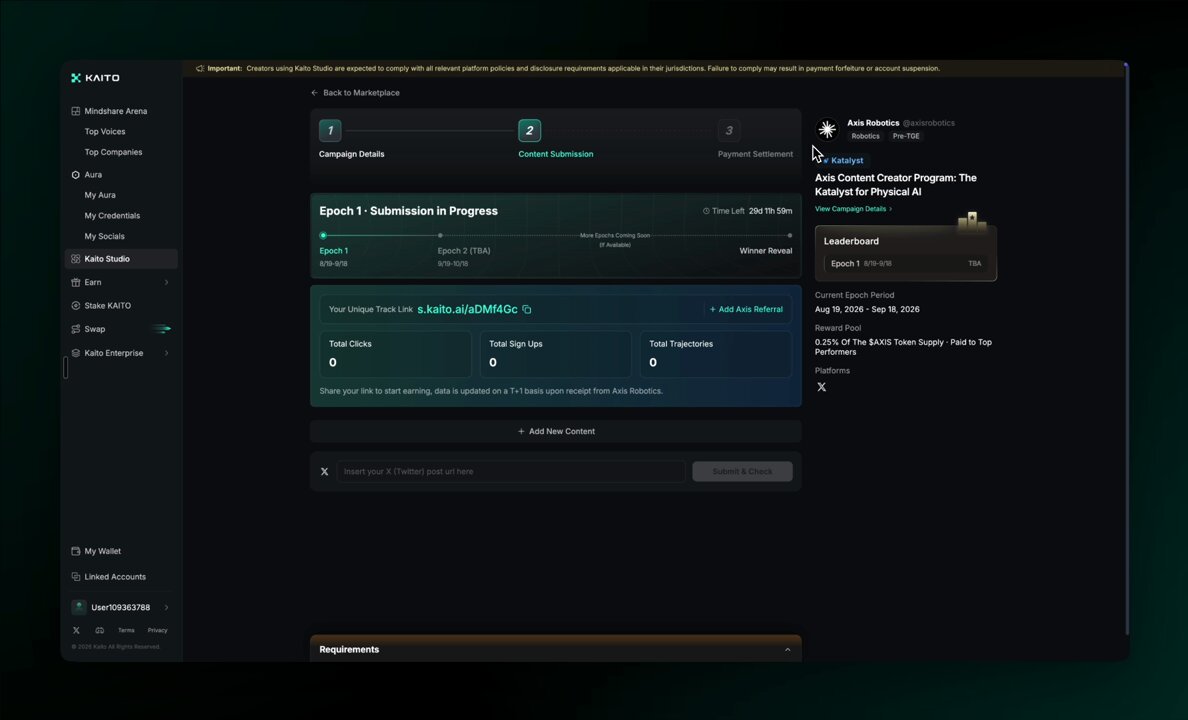
Task: Open Kaito X profile icon in footer
Action: [76, 630]
